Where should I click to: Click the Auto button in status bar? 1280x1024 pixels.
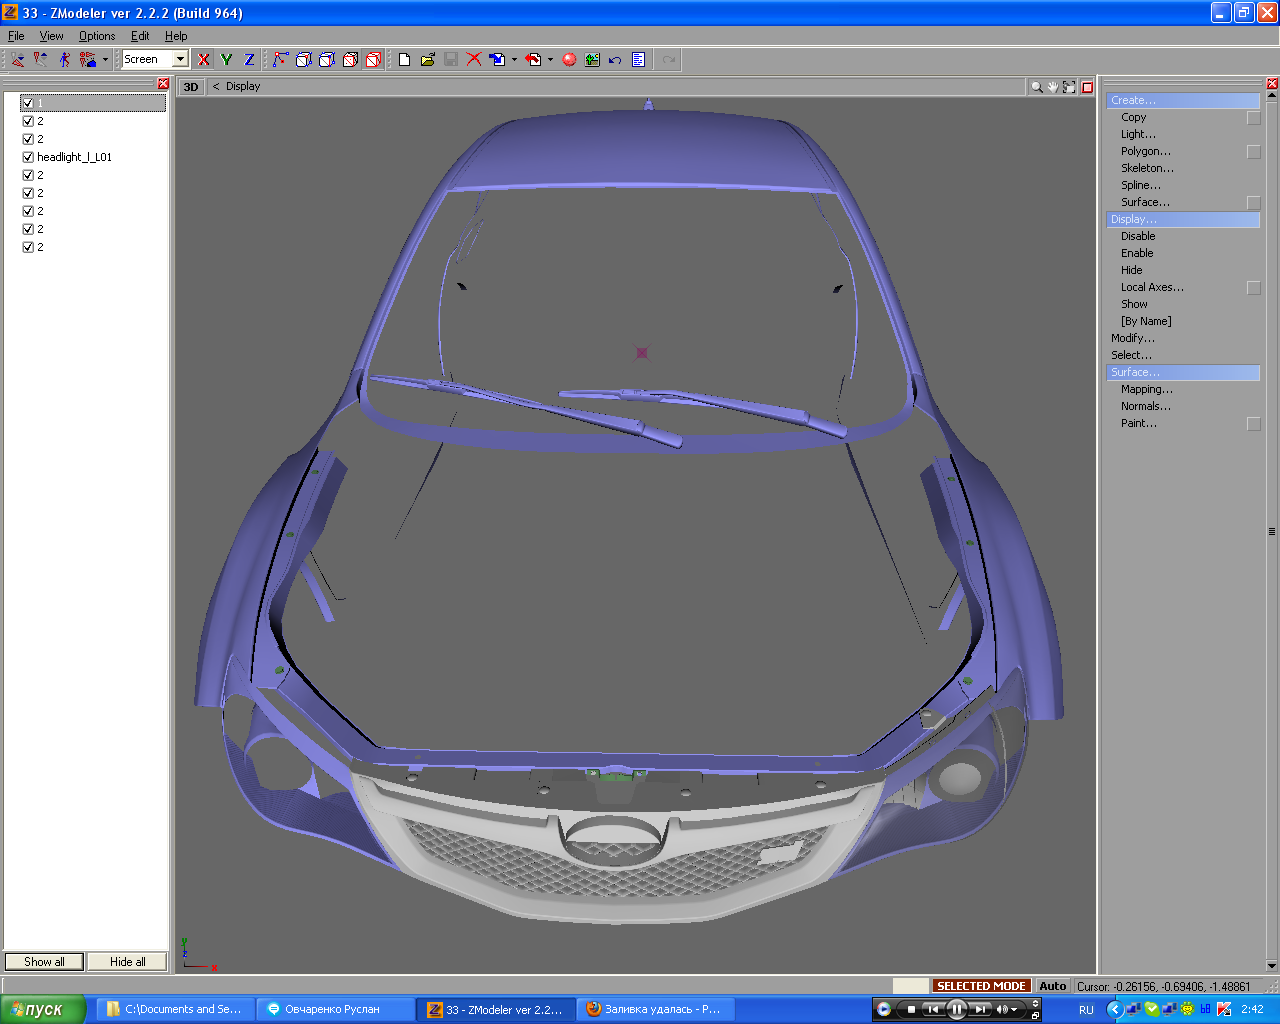1052,986
